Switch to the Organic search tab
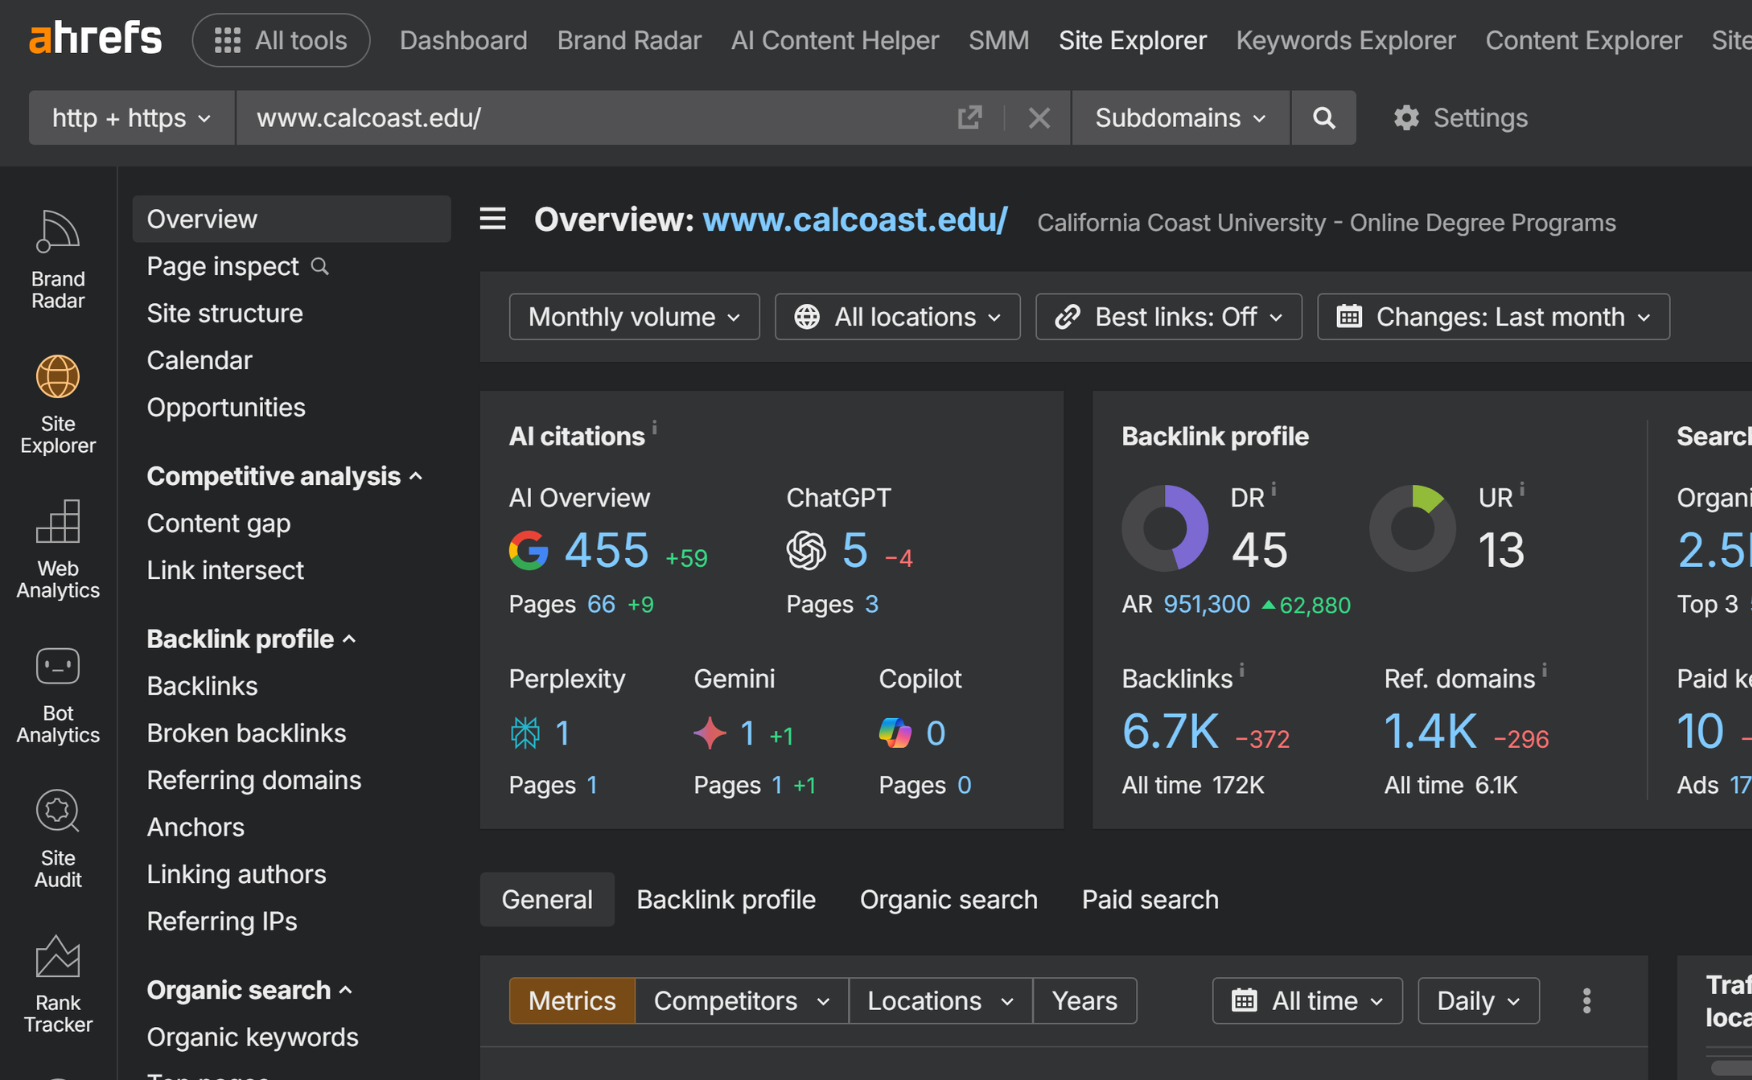 pyautogui.click(x=948, y=900)
